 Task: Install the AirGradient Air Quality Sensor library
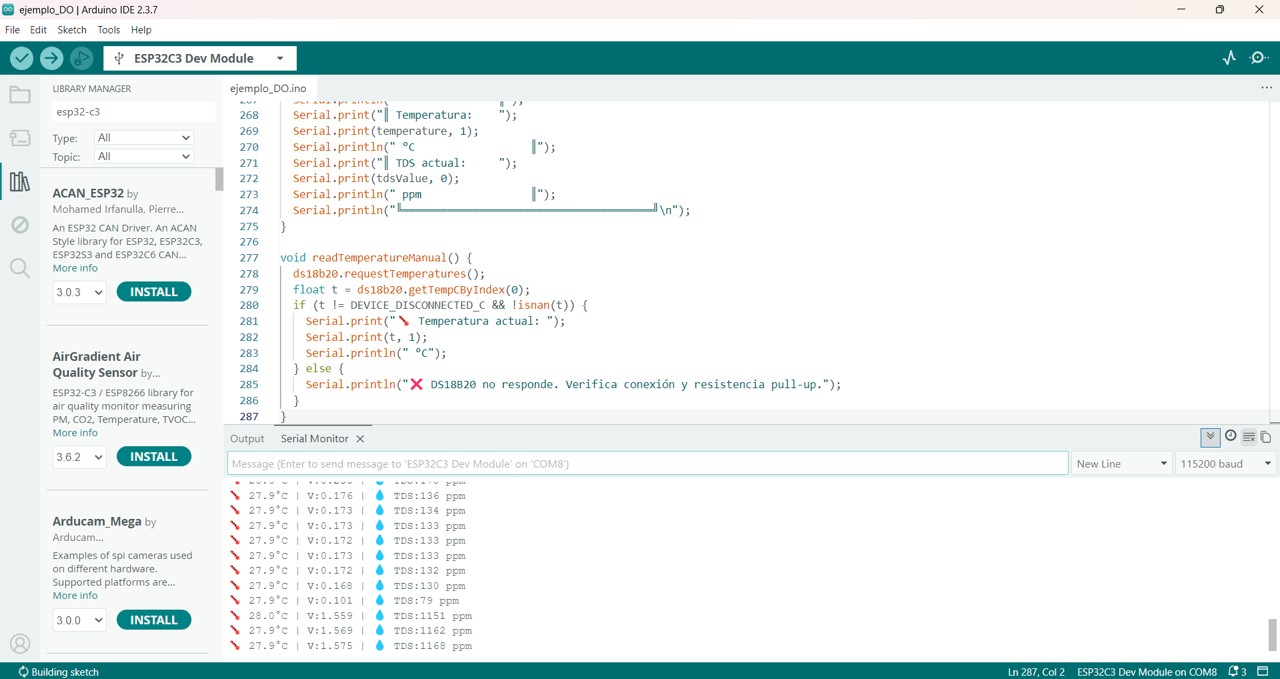coord(154,457)
